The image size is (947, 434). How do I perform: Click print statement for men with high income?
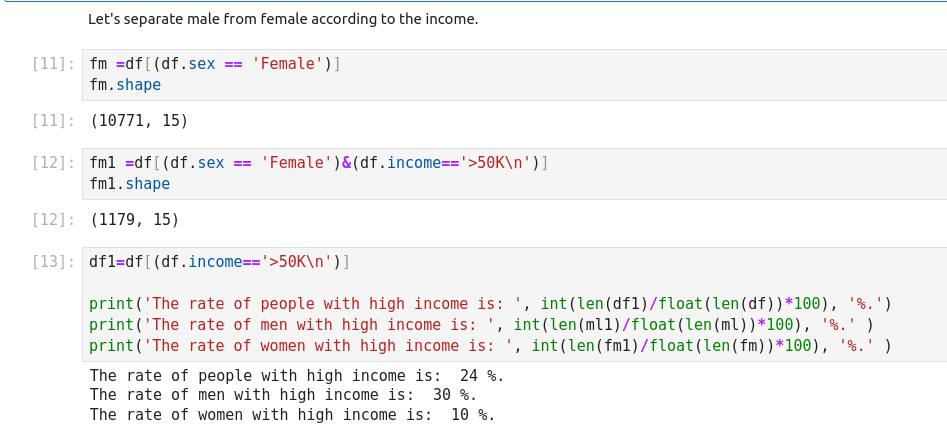pos(481,325)
